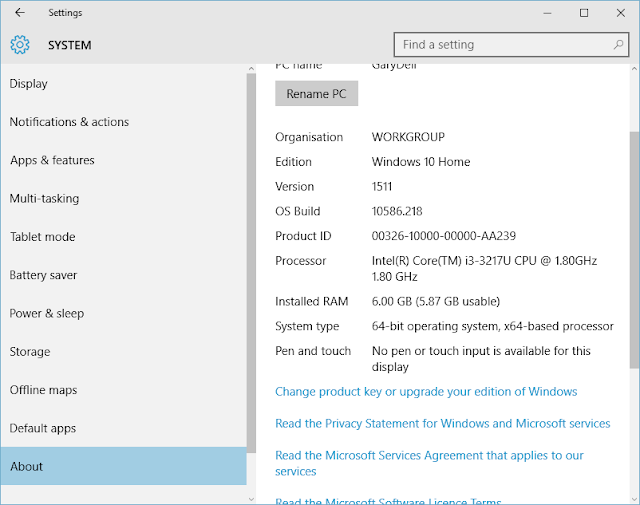Open the Privacy Statement link
Image resolution: width=640 pixels, height=505 pixels.
coord(442,424)
